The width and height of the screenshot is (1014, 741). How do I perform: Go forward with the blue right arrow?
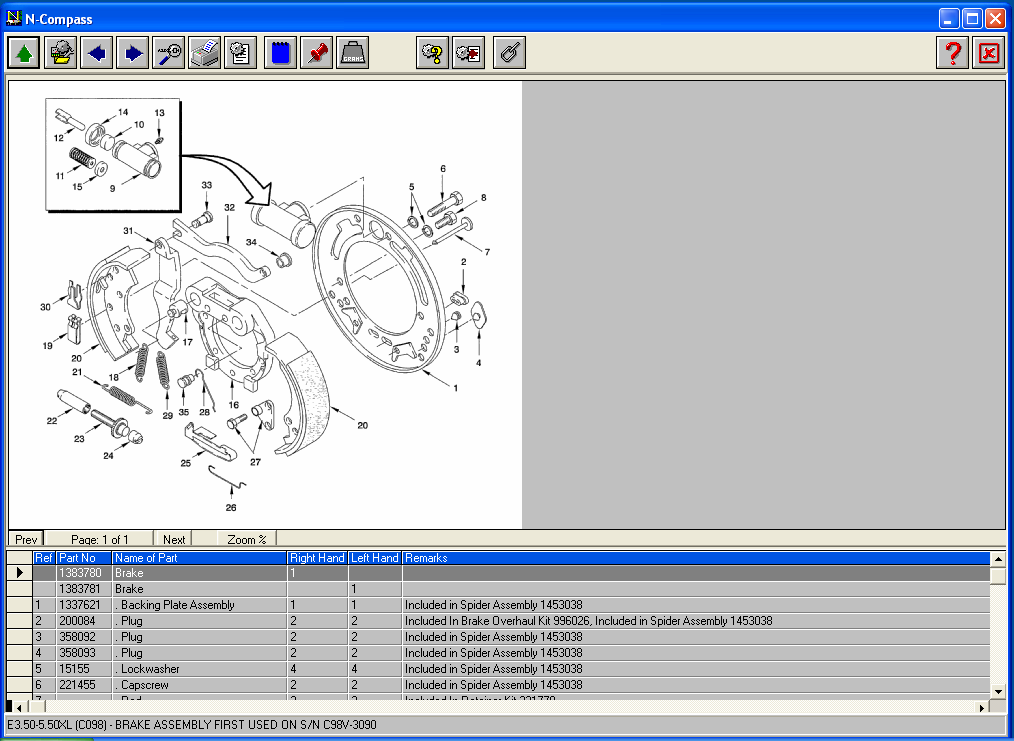tap(133, 52)
